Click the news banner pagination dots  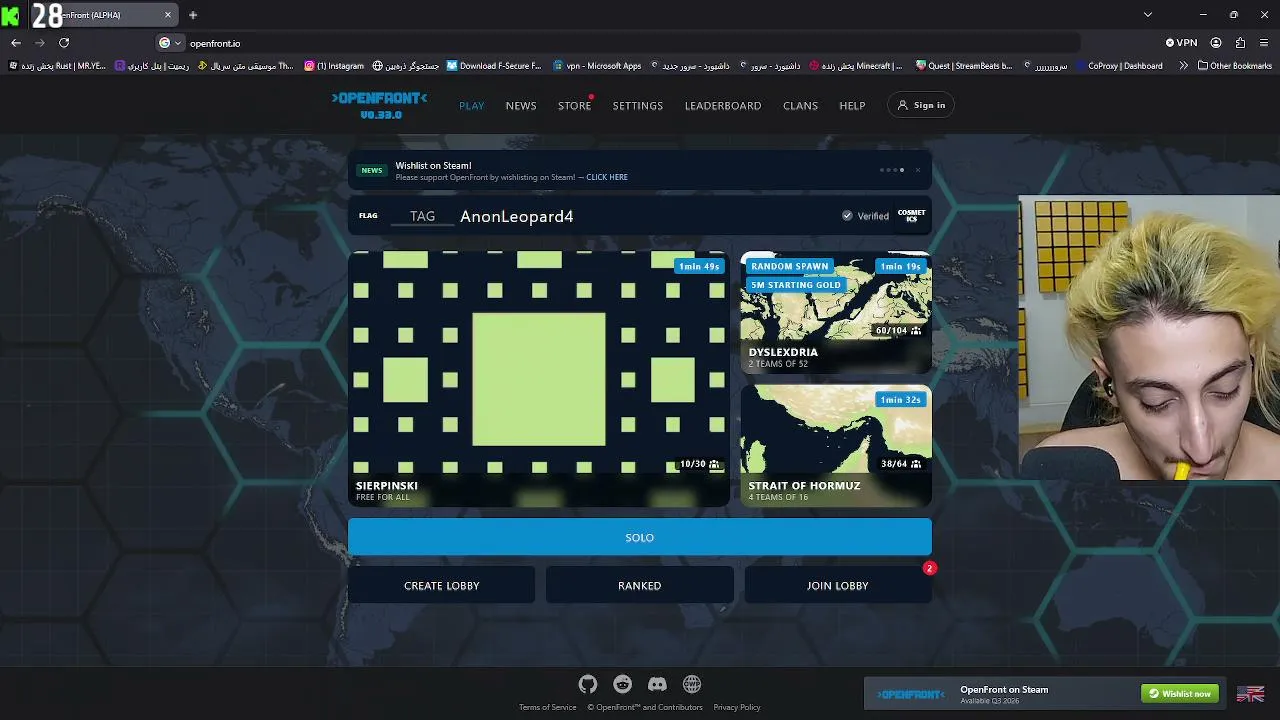tap(892, 170)
